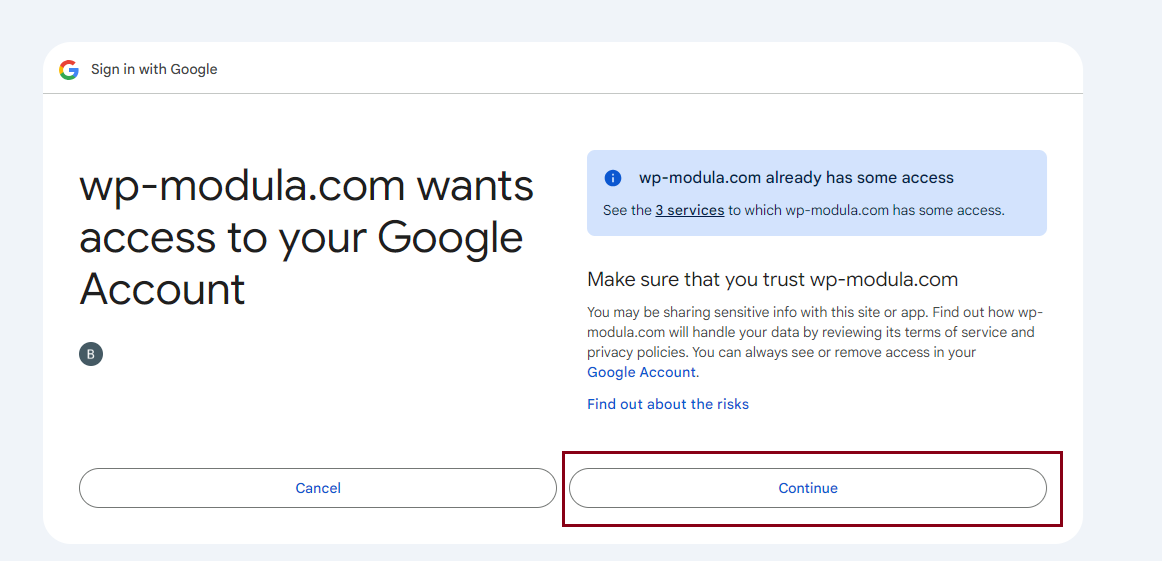The height and width of the screenshot is (561, 1162).
Task: Click the "to which wp-modula.com has some access" text
Action: 866,211
